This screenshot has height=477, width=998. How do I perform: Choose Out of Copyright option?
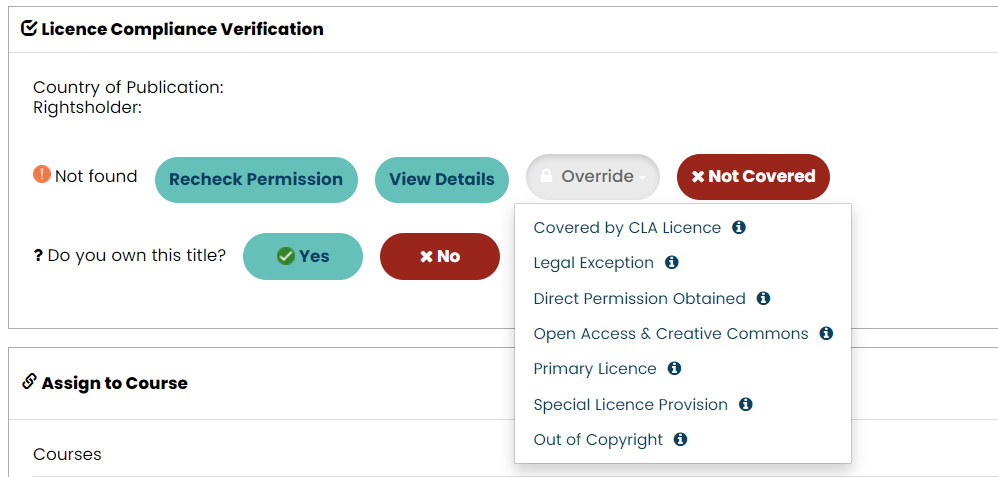click(598, 440)
